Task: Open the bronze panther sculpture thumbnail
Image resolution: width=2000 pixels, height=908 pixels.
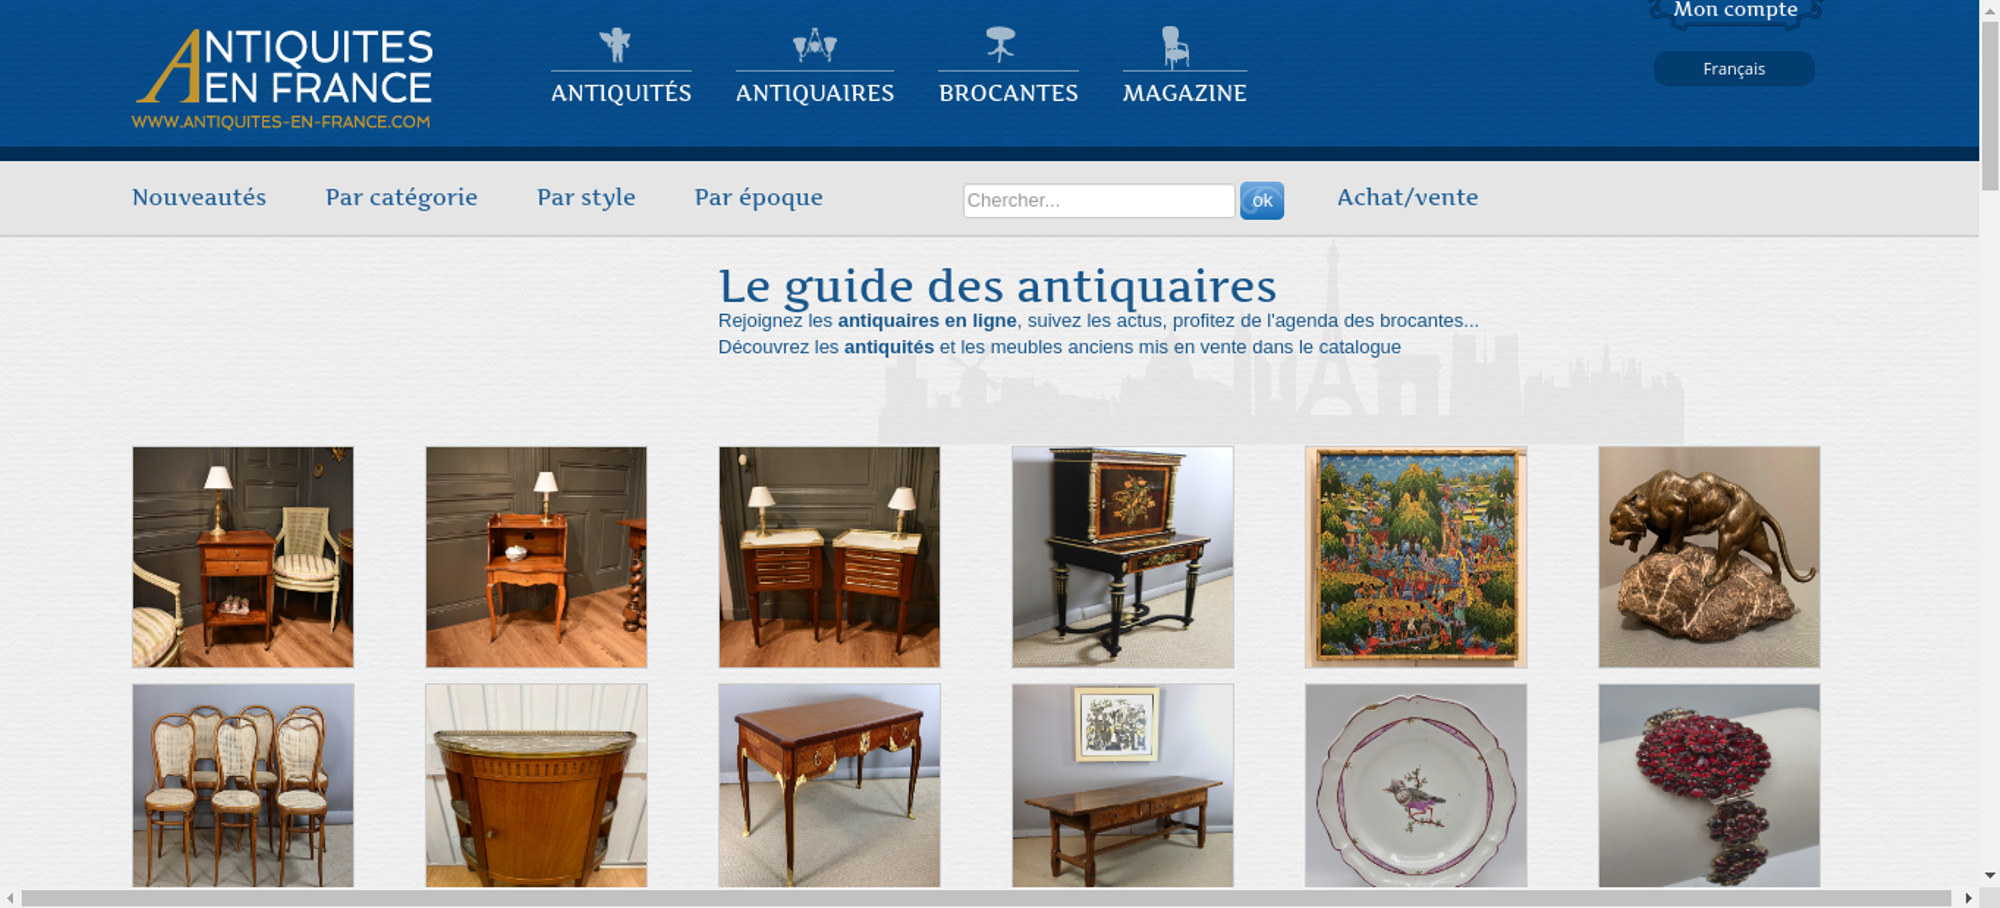Action: (x=1709, y=557)
